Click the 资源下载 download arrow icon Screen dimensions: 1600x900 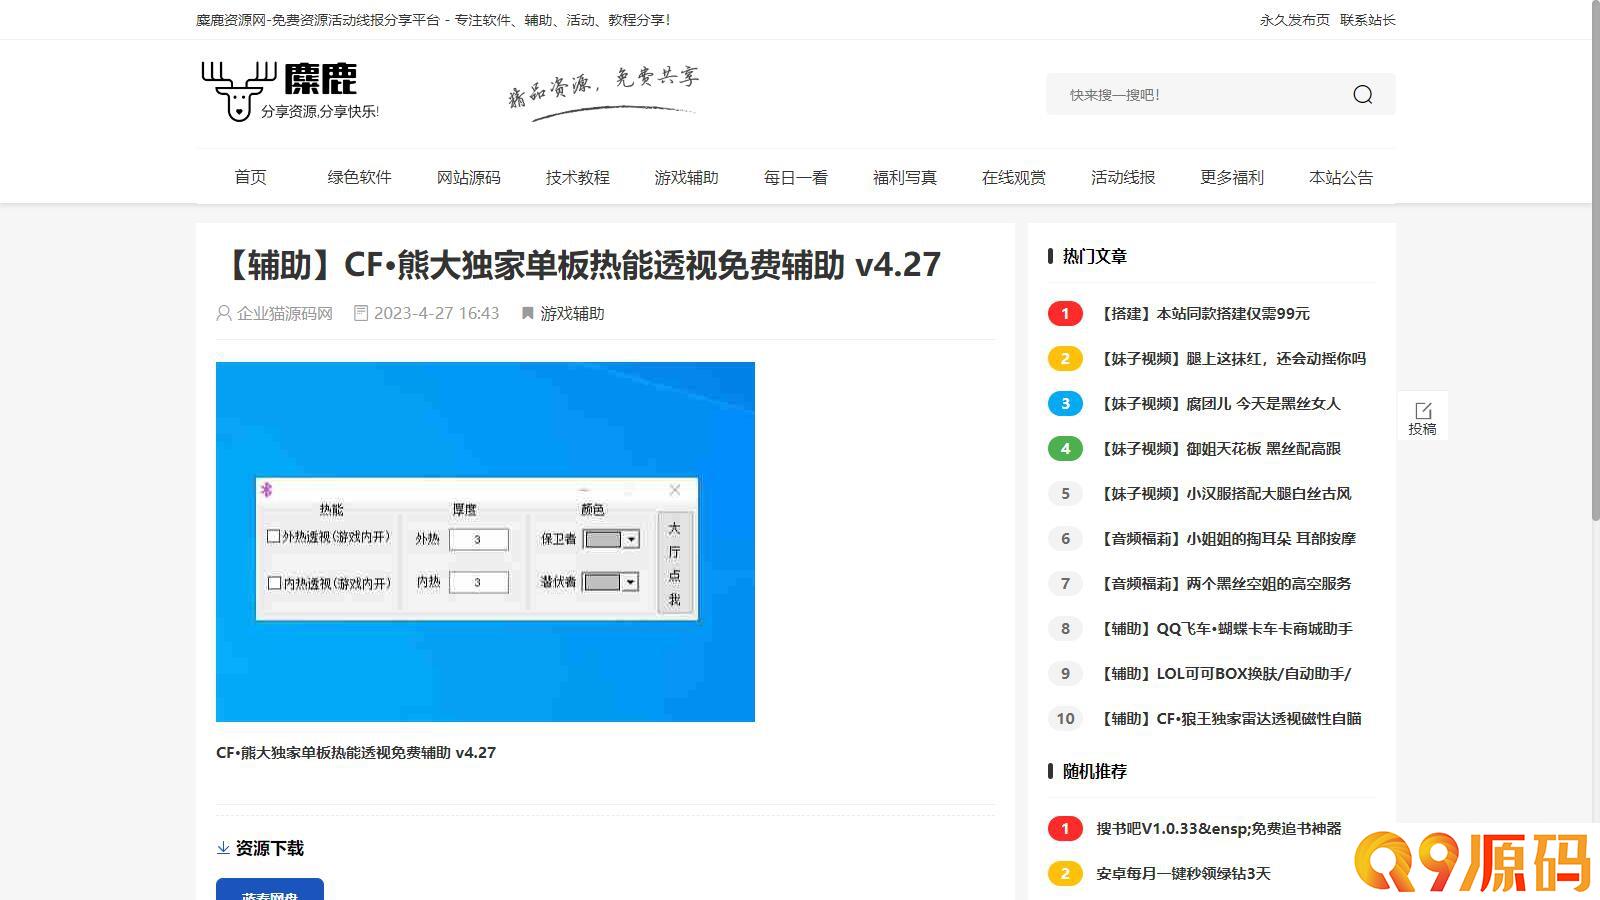pos(223,848)
